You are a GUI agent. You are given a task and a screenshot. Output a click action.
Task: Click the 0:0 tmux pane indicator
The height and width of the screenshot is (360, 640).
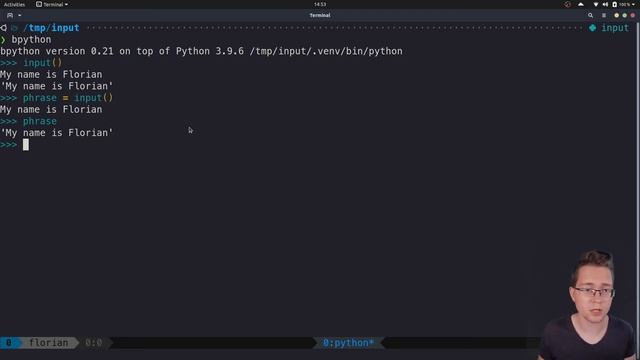(x=93, y=343)
